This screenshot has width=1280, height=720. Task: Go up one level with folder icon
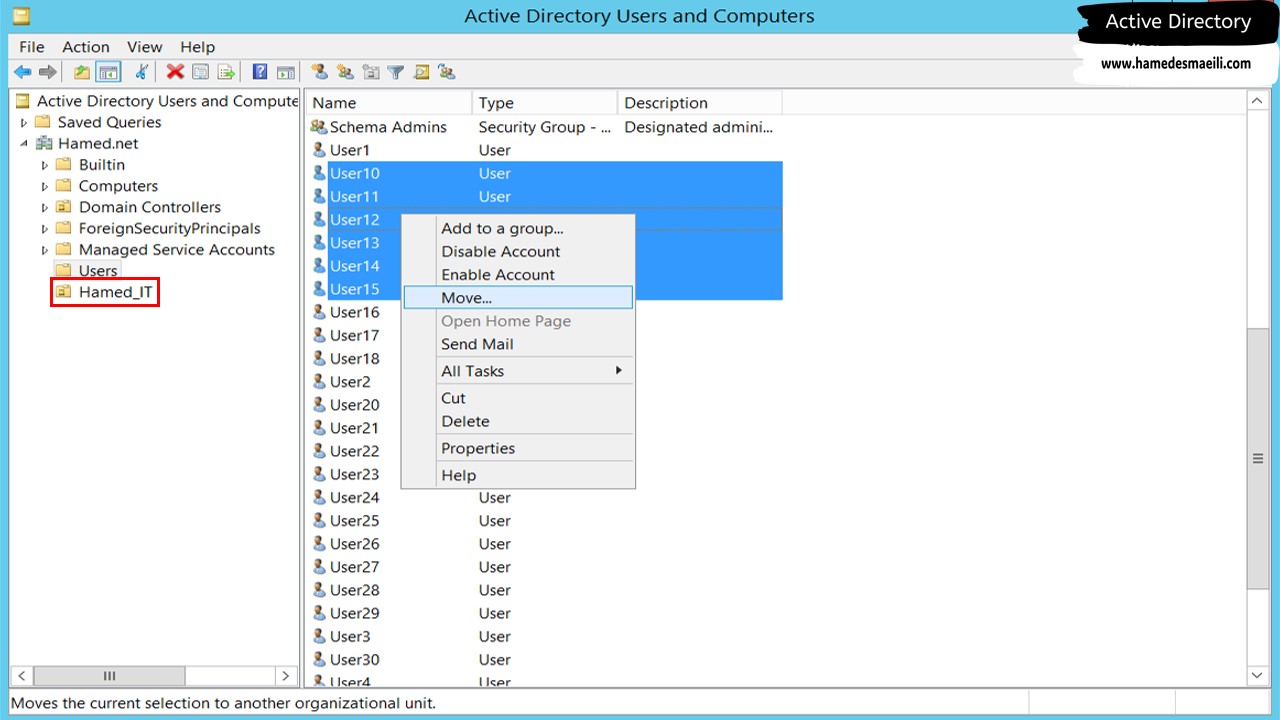(x=82, y=72)
